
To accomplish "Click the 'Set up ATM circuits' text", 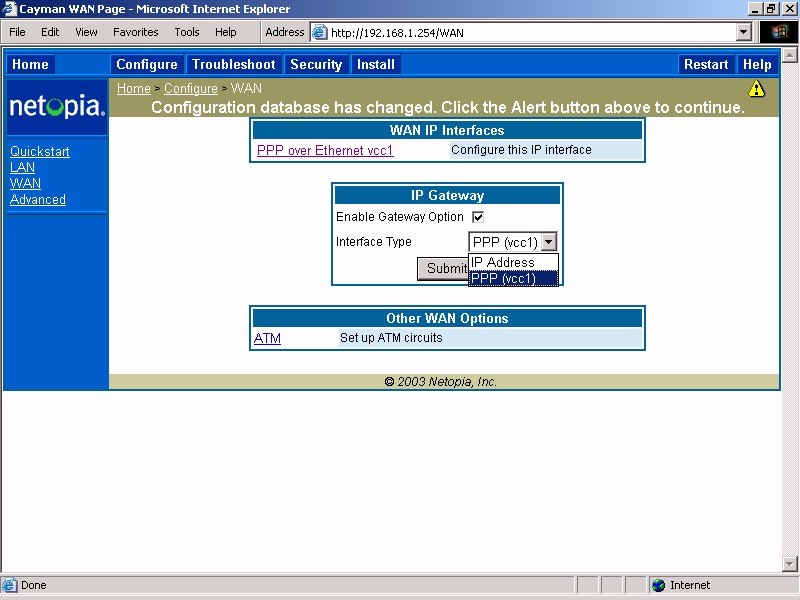I will (391, 338).
